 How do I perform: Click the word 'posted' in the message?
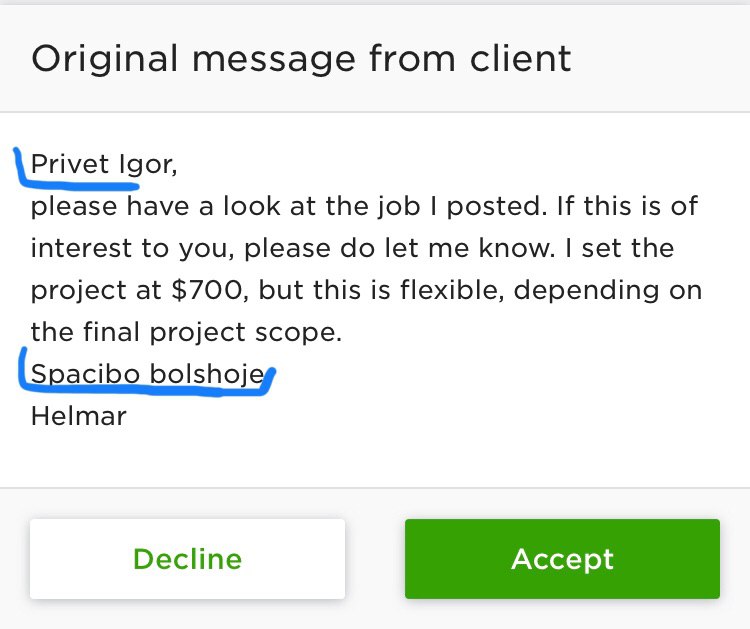tap(493, 206)
